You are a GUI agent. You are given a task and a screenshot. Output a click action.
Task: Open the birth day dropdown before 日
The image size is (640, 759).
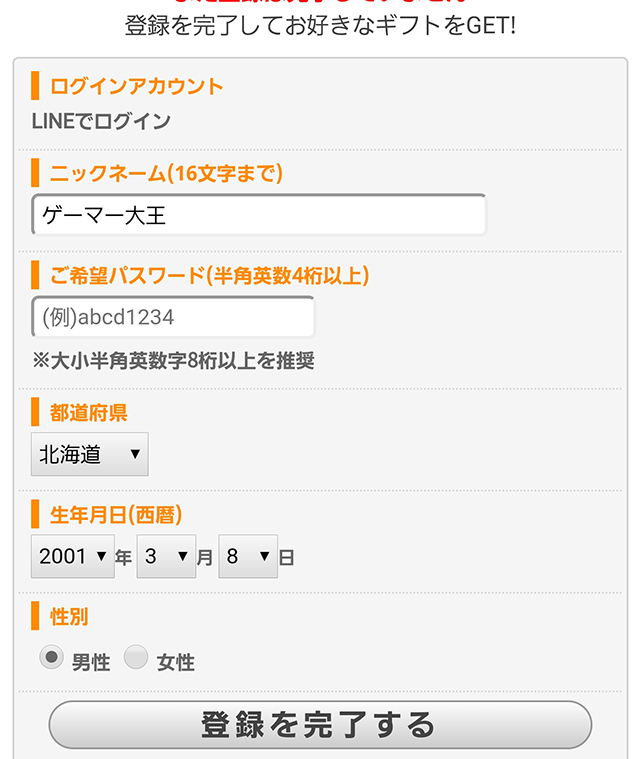247,557
